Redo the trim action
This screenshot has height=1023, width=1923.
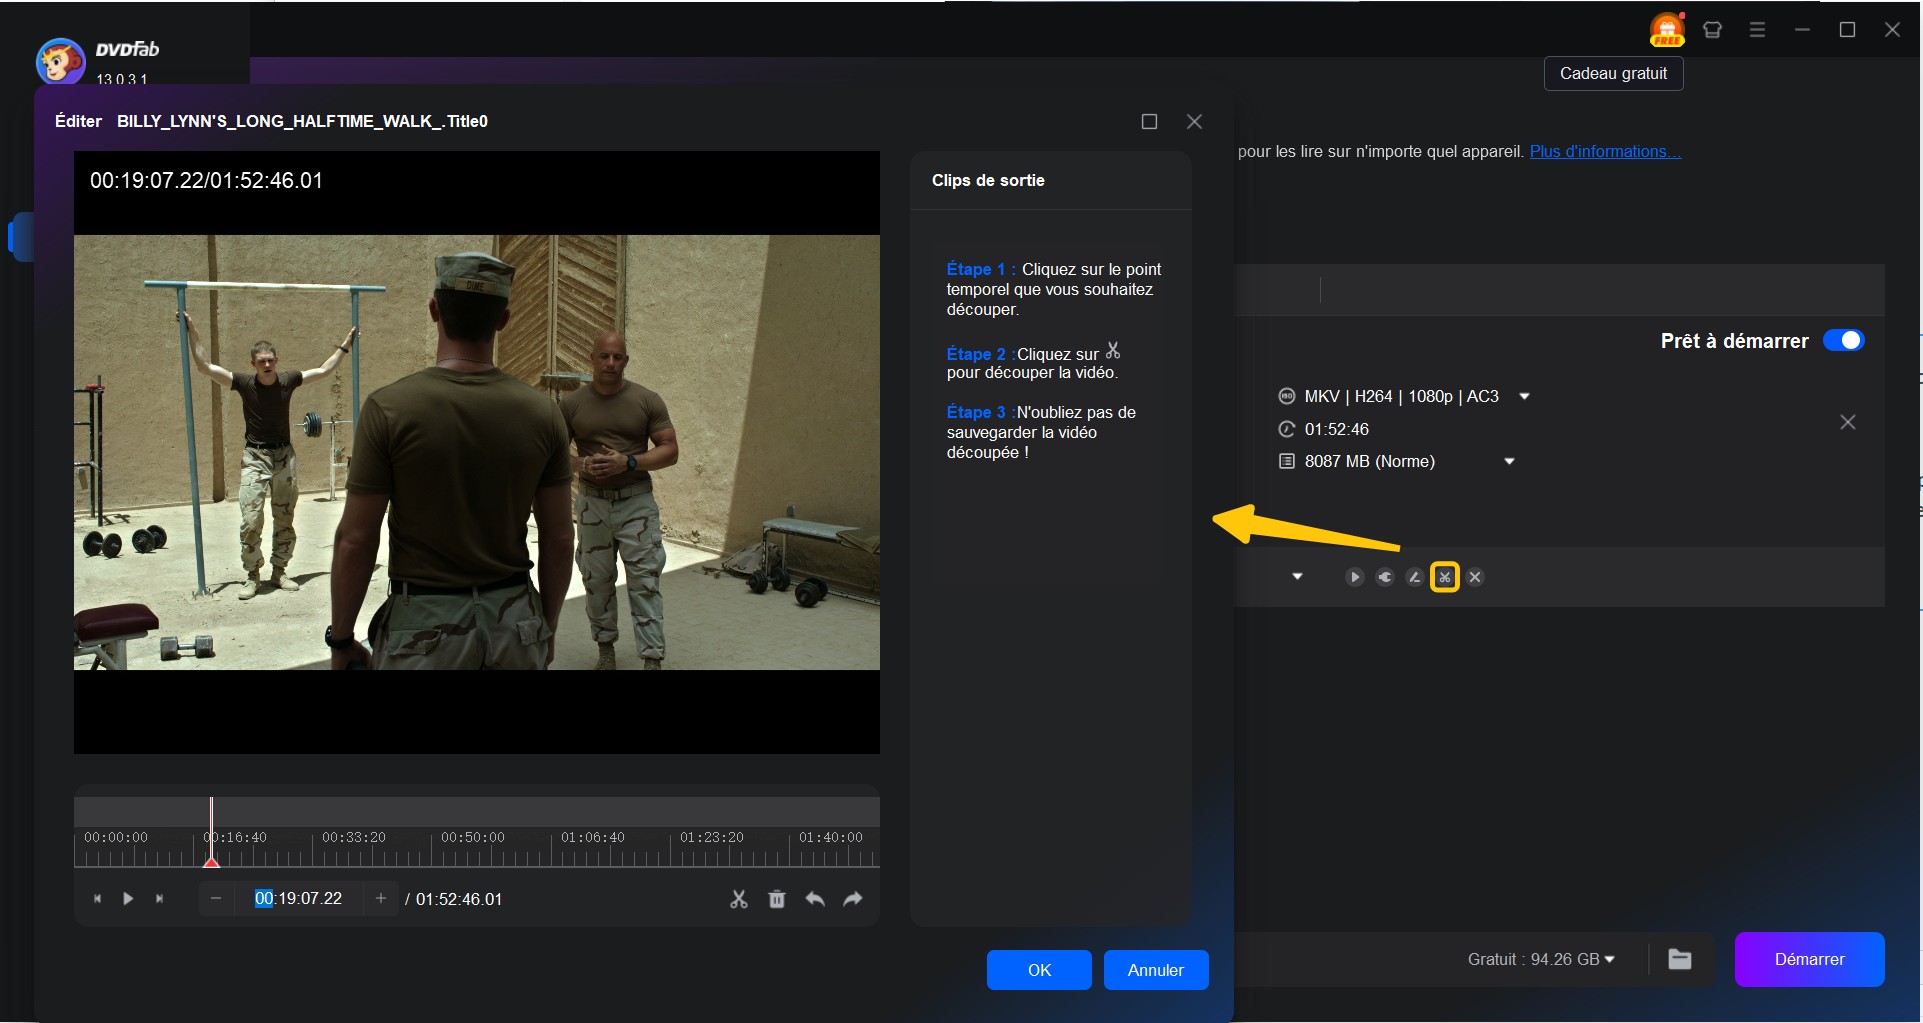tap(853, 899)
